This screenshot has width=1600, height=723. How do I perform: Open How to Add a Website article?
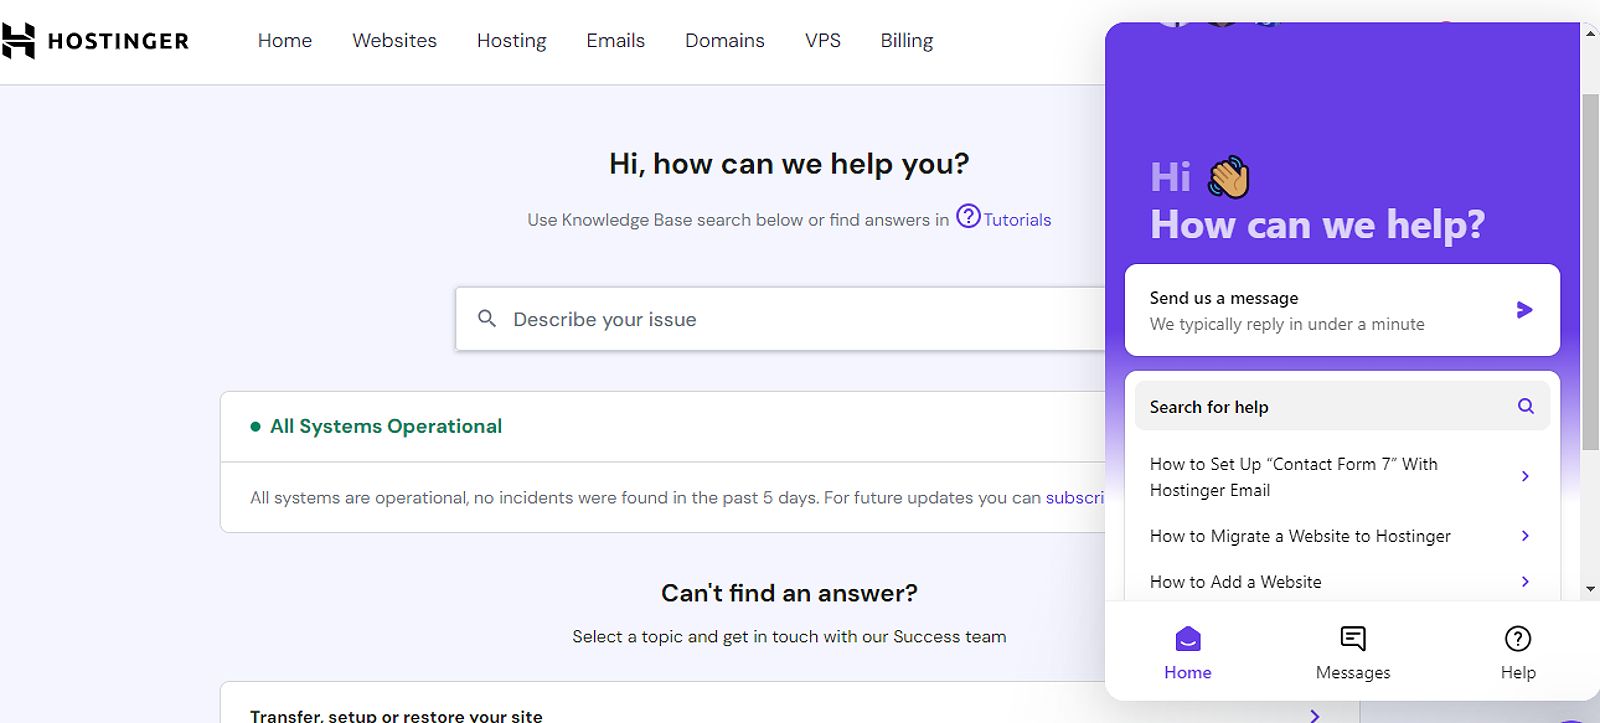[1342, 582]
